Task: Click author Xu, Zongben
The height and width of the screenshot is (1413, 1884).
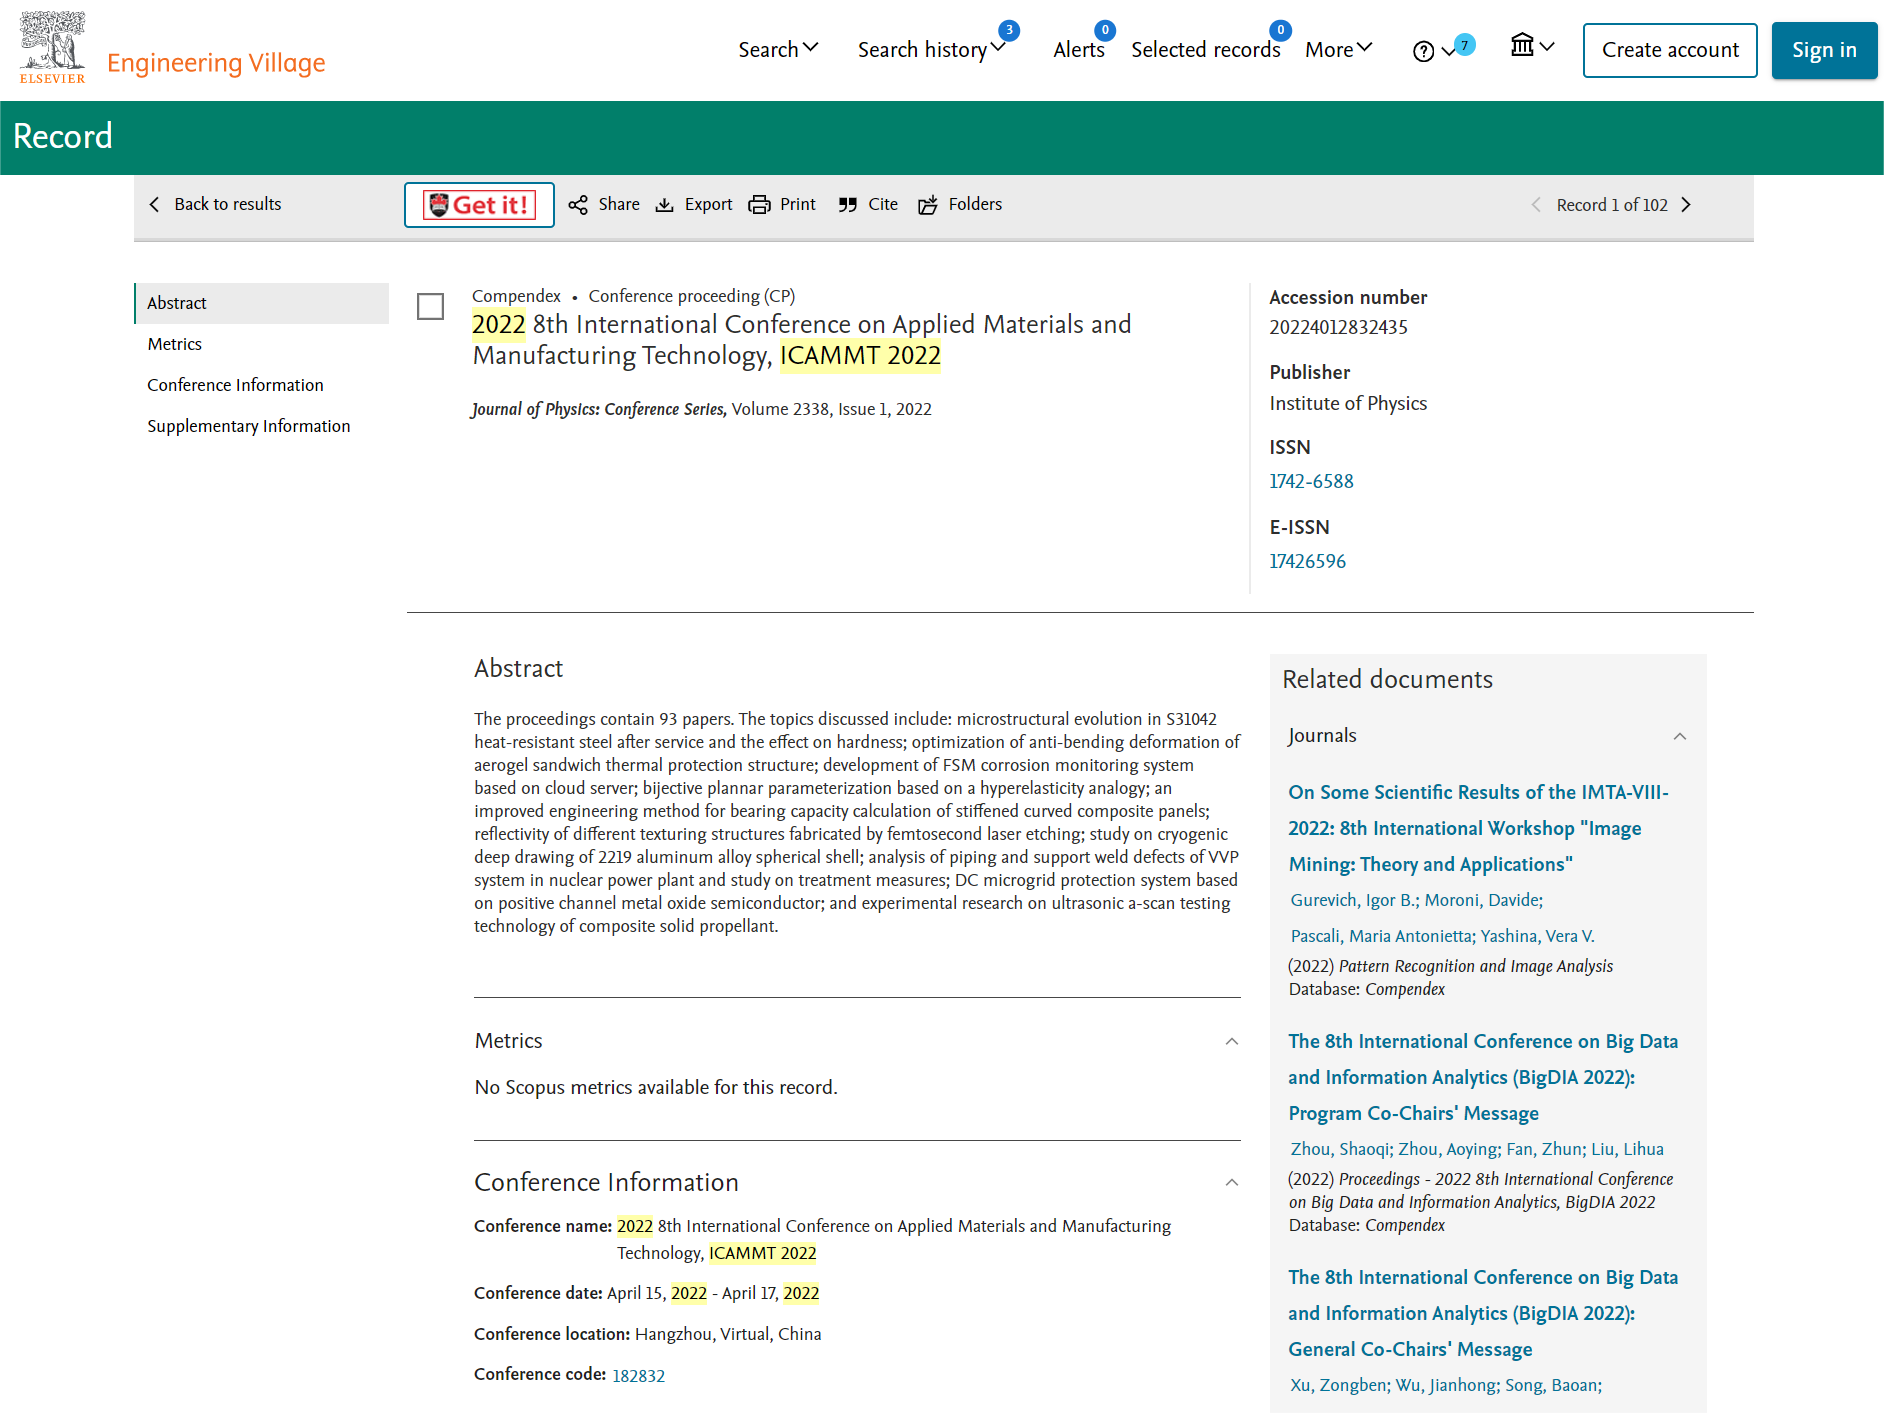Action: point(1339,1385)
